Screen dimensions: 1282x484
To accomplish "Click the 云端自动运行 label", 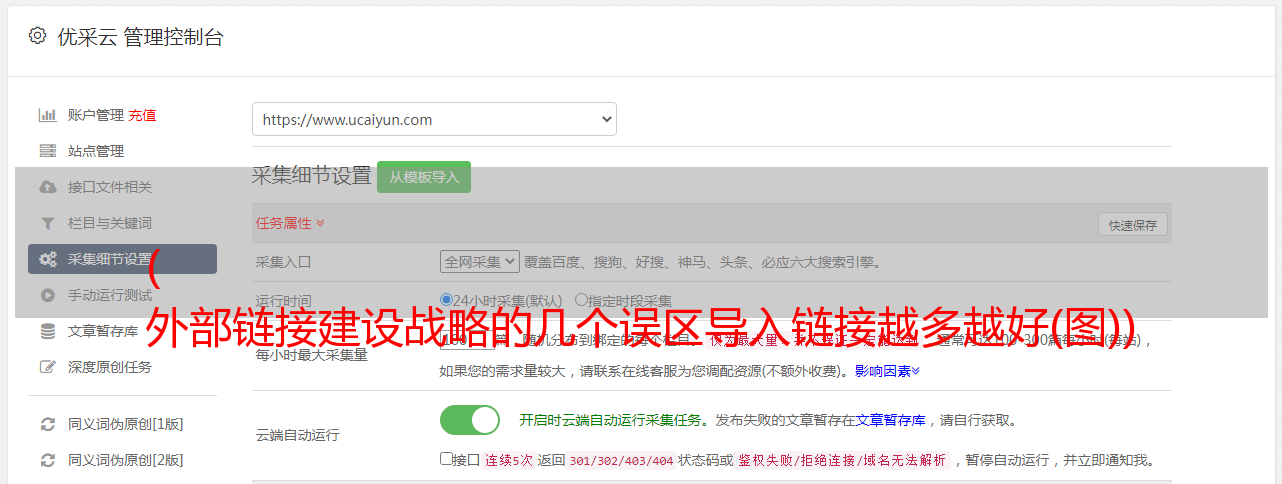I will (x=298, y=435).
